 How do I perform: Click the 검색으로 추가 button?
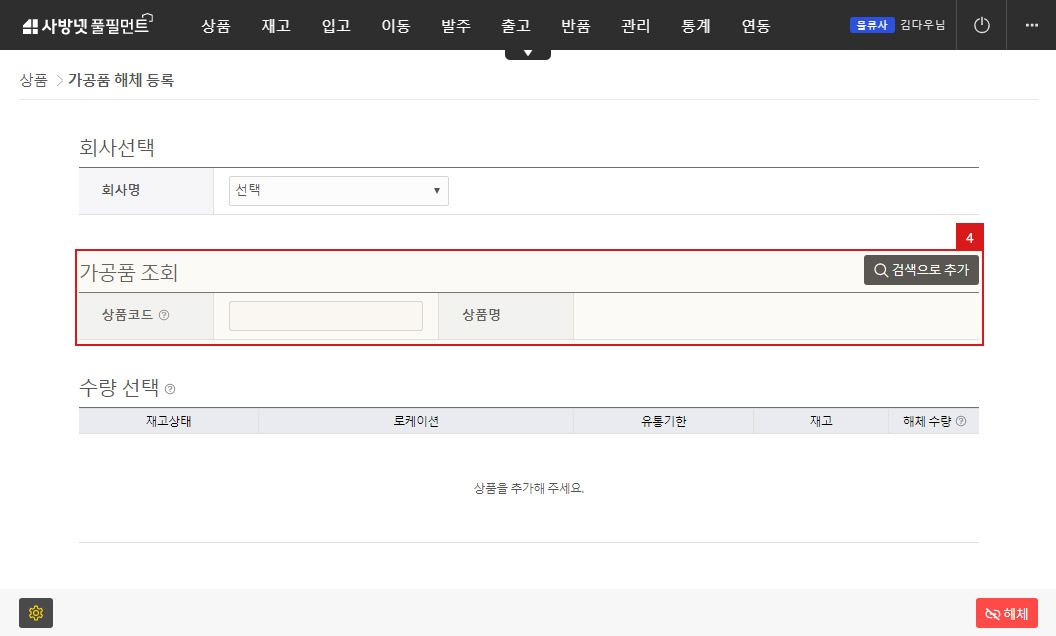(921, 269)
